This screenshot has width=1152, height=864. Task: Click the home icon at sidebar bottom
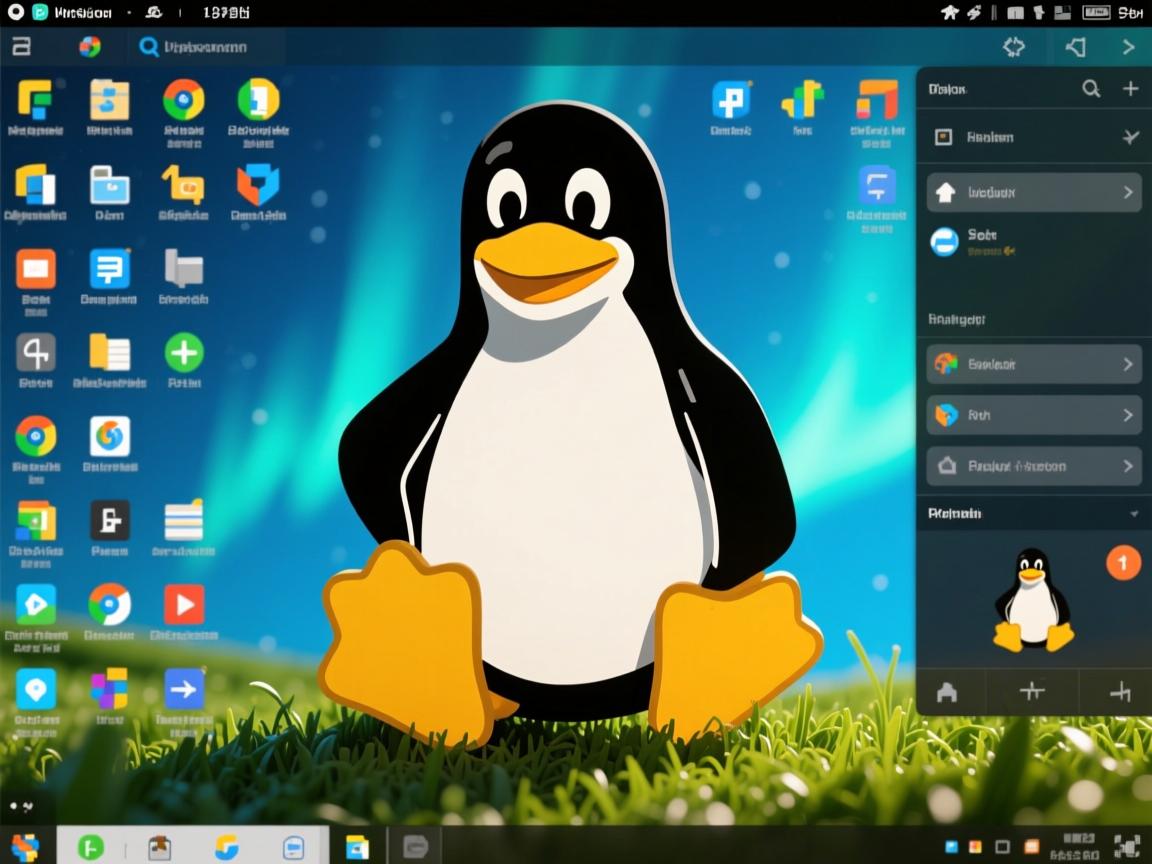[x=948, y=693]
